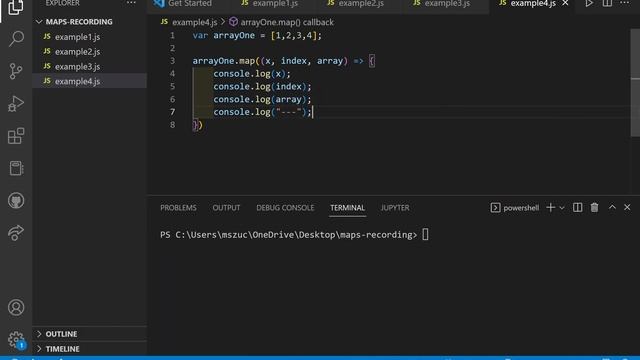Switch to the TERMINAL tab

(347, 208)
